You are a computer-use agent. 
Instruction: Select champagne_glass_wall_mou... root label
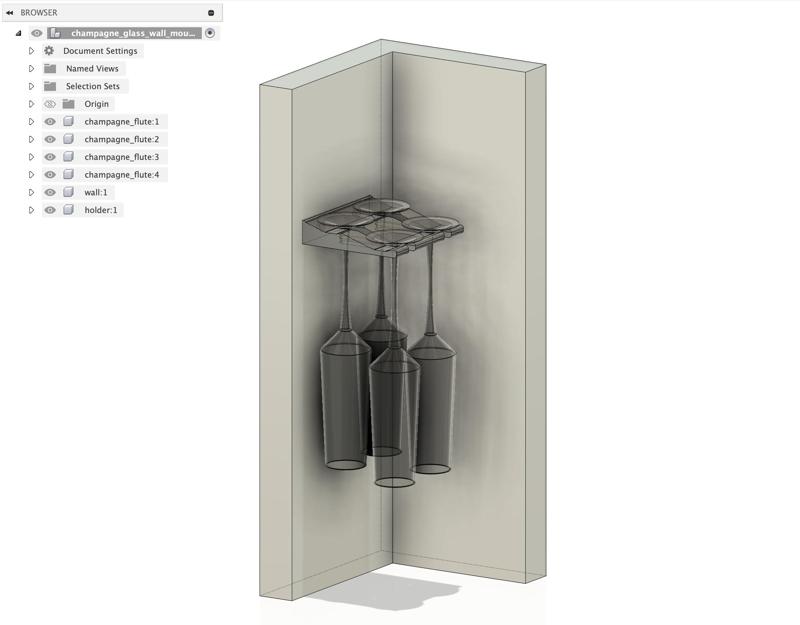(x=133, y=33)
